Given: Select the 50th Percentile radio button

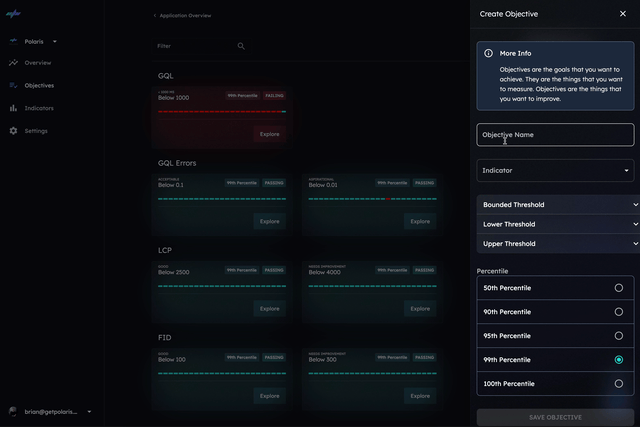Looking at the screenshot, I should (x=619, y=288).
